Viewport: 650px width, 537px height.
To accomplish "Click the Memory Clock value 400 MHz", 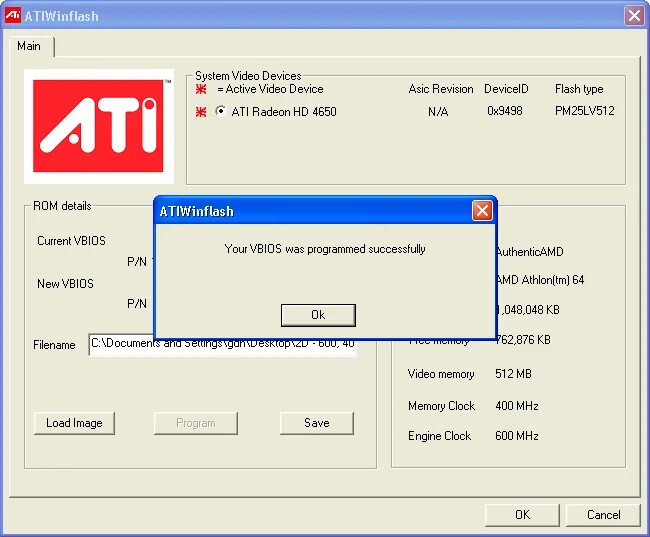I will 517,406.
